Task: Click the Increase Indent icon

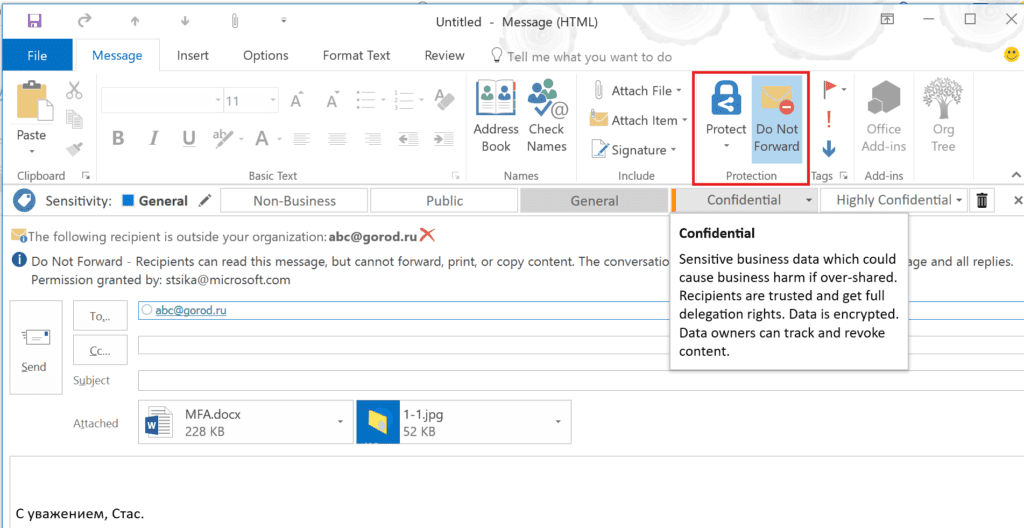Action: (x=444, y=139)
